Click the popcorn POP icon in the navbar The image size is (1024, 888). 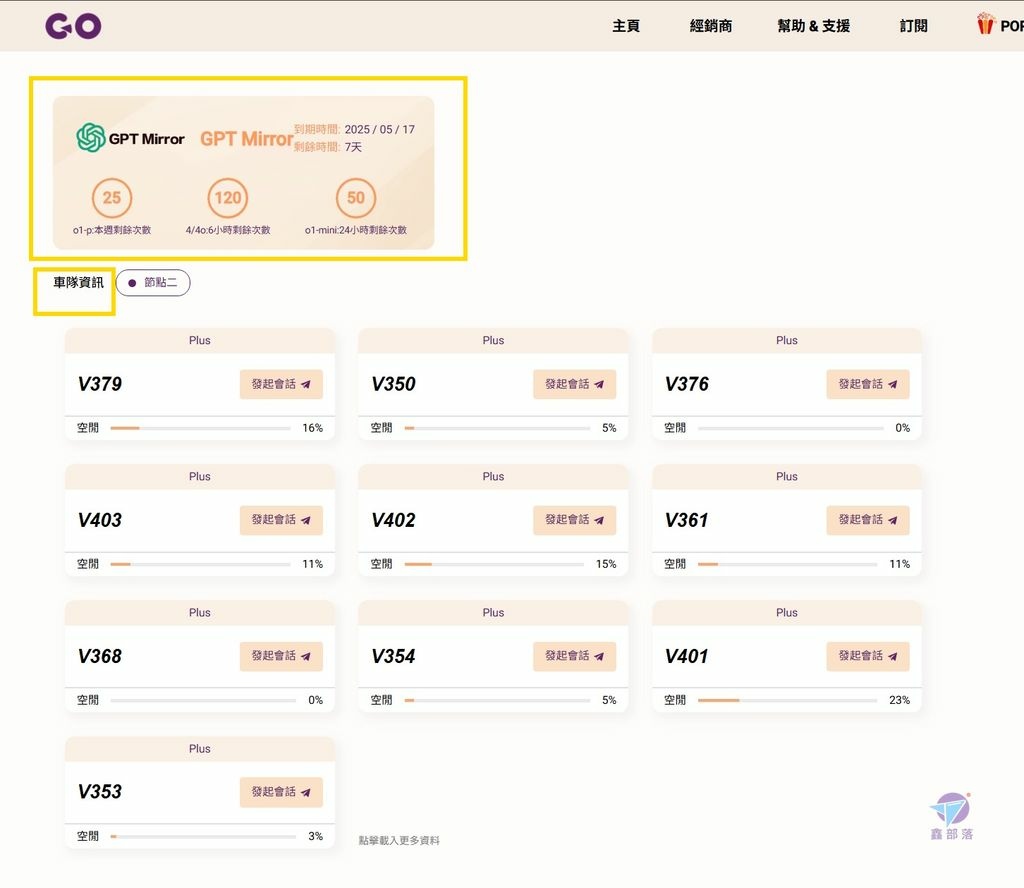(x=984, y=24)
